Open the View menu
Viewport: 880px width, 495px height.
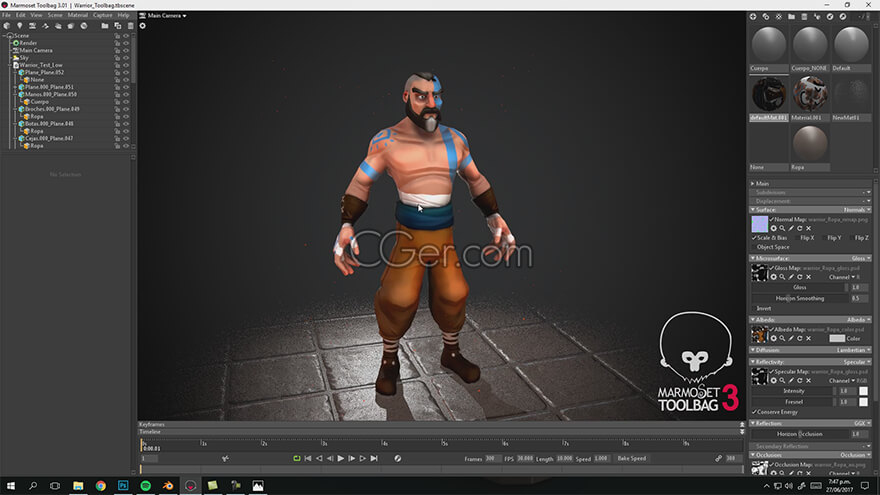point(36,15)
